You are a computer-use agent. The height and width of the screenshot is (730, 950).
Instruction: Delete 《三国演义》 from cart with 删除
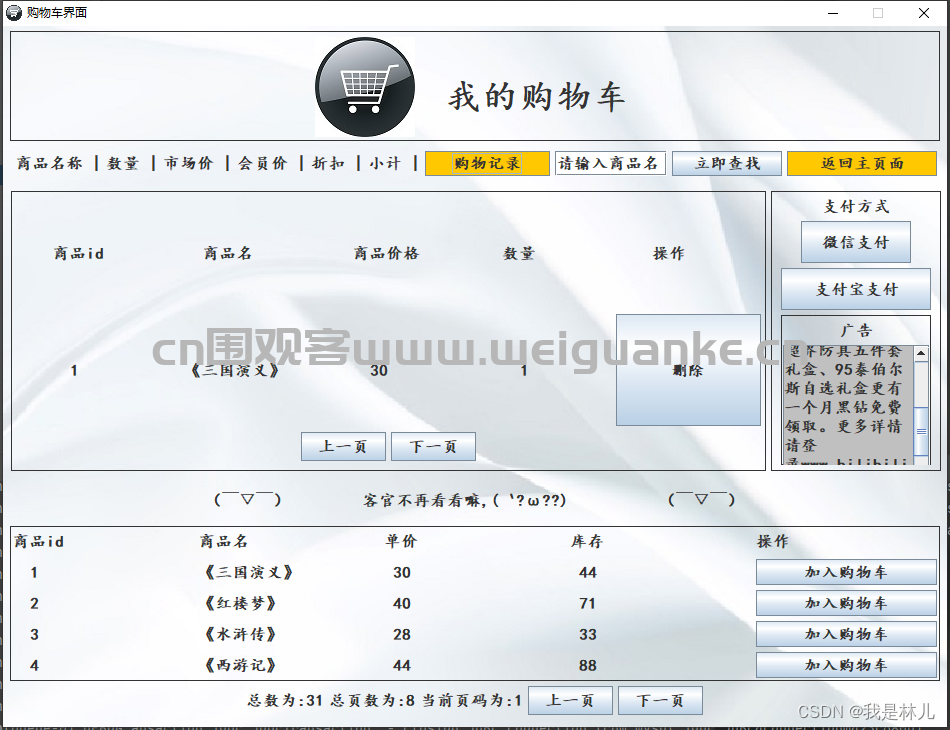pyautogui.click(x=688, y=370)
